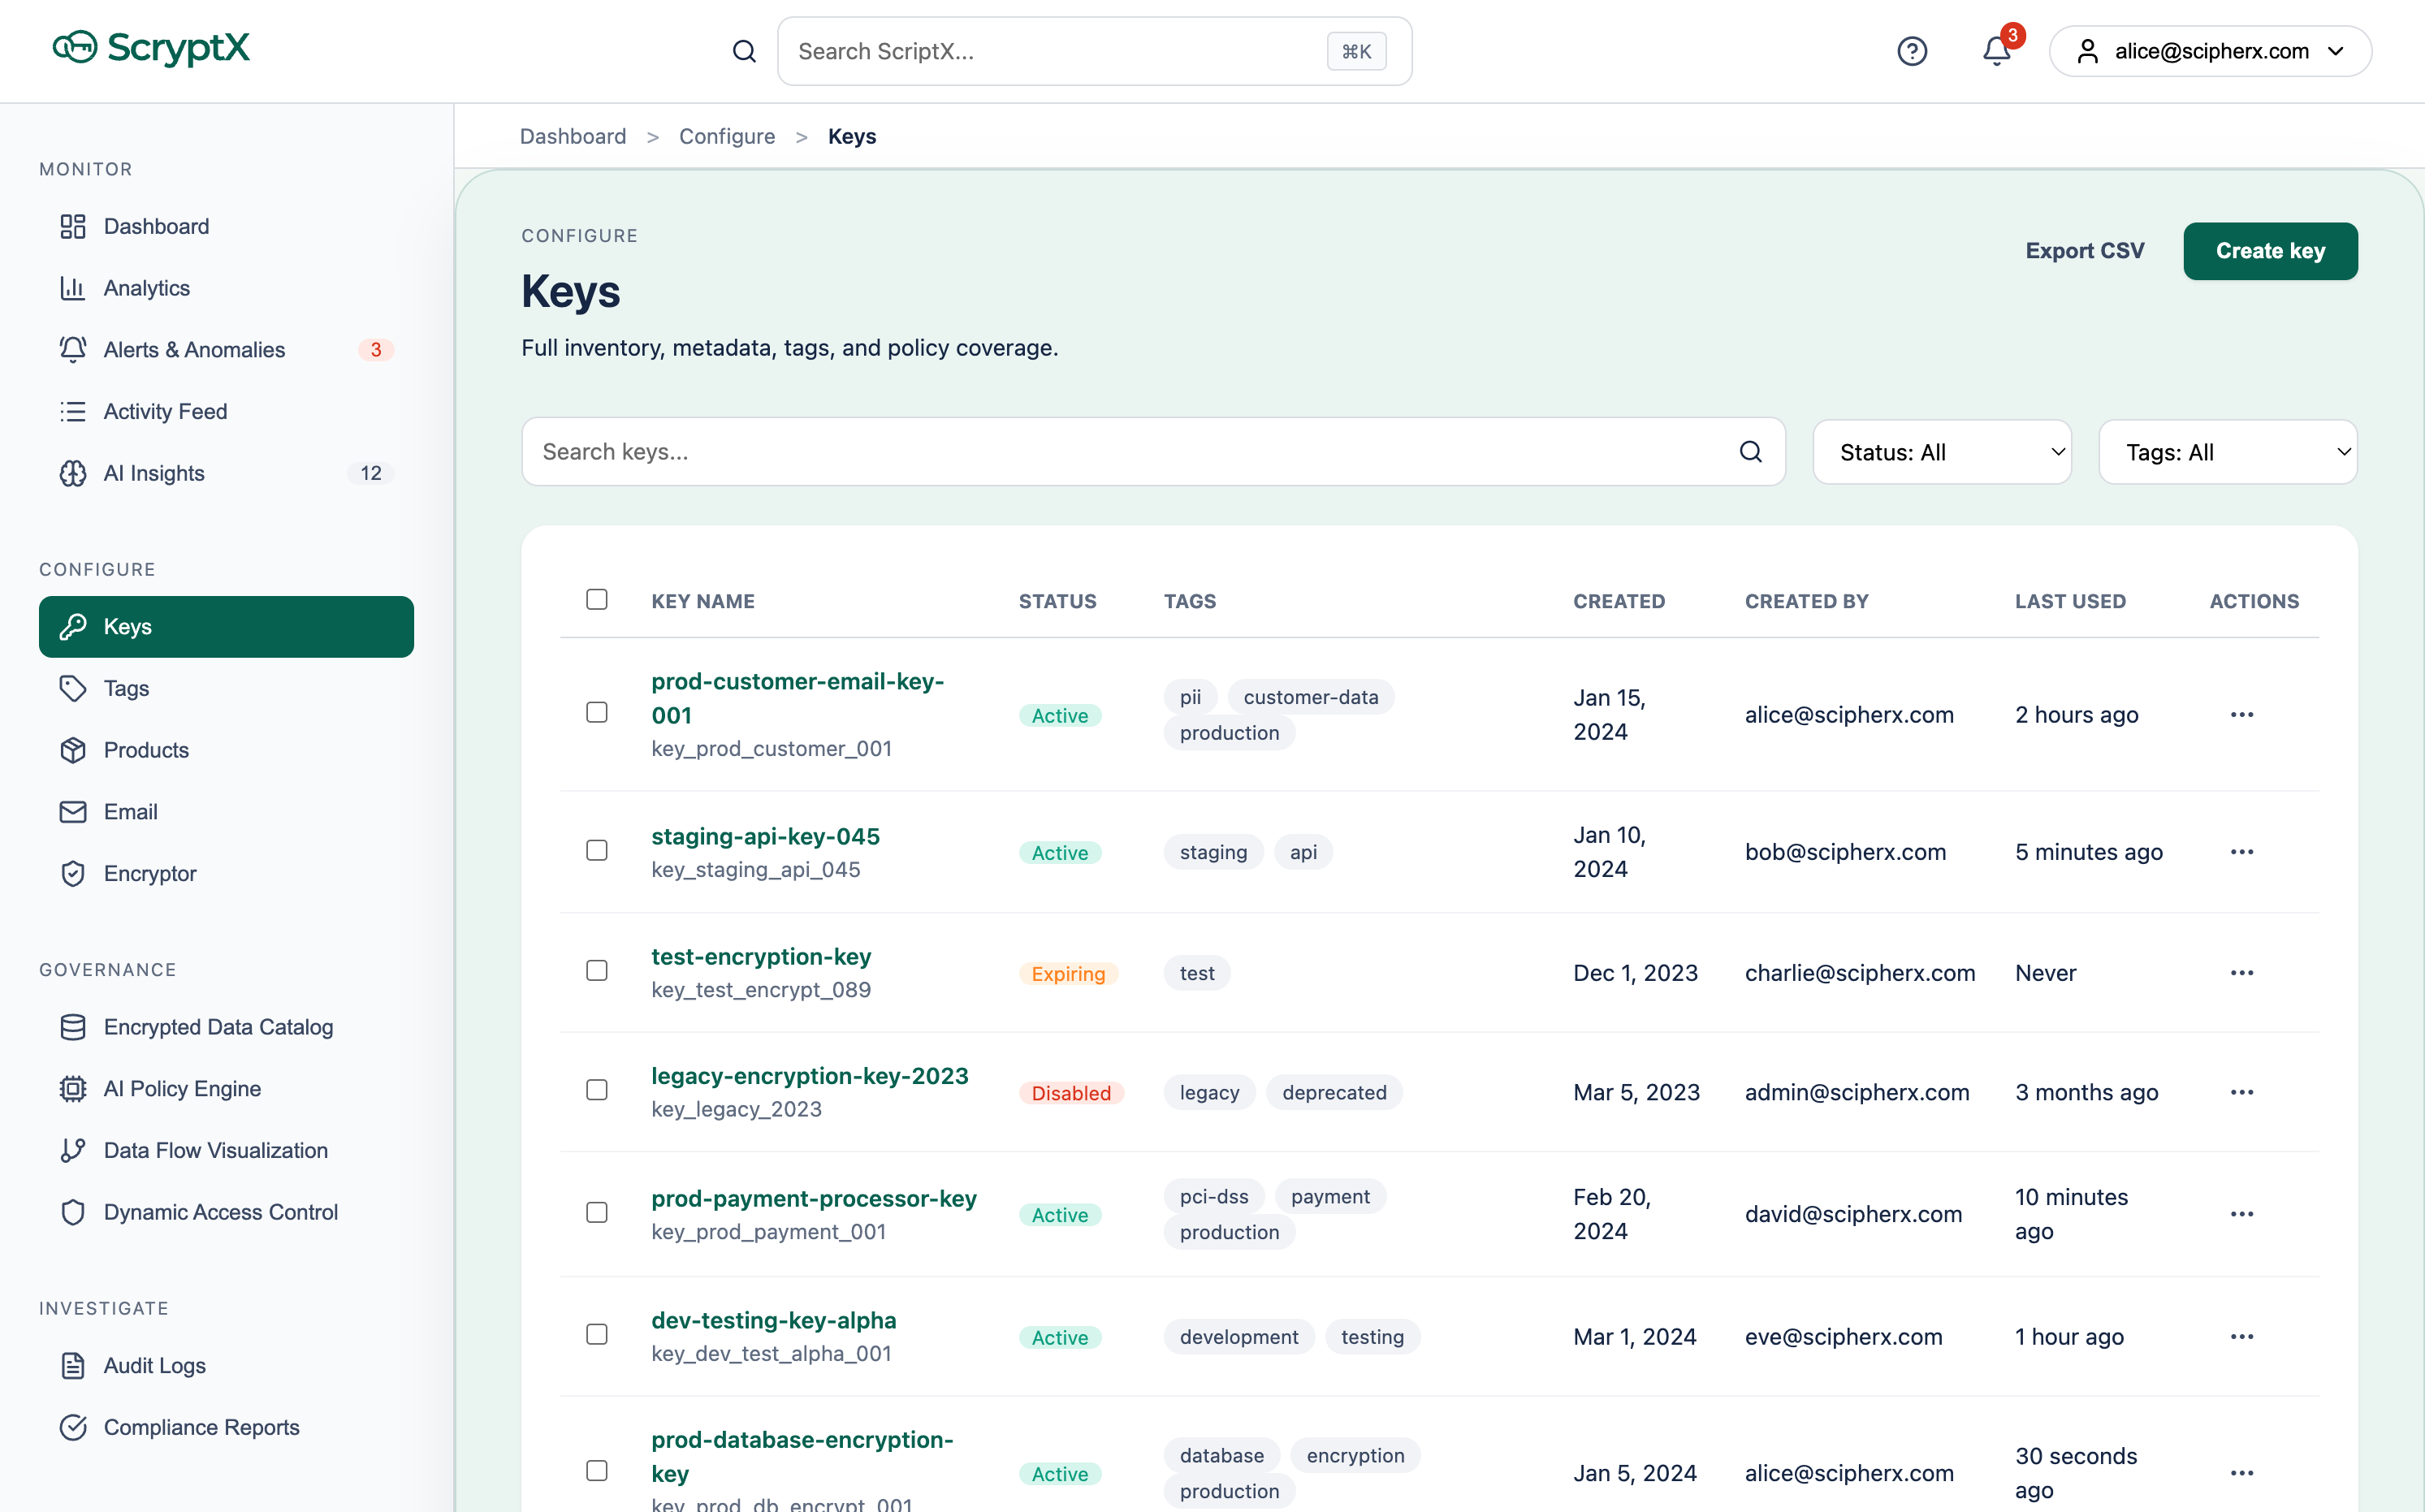Click the Products box icon
The image size is (2425, 1512).
[x=73, y=750]
